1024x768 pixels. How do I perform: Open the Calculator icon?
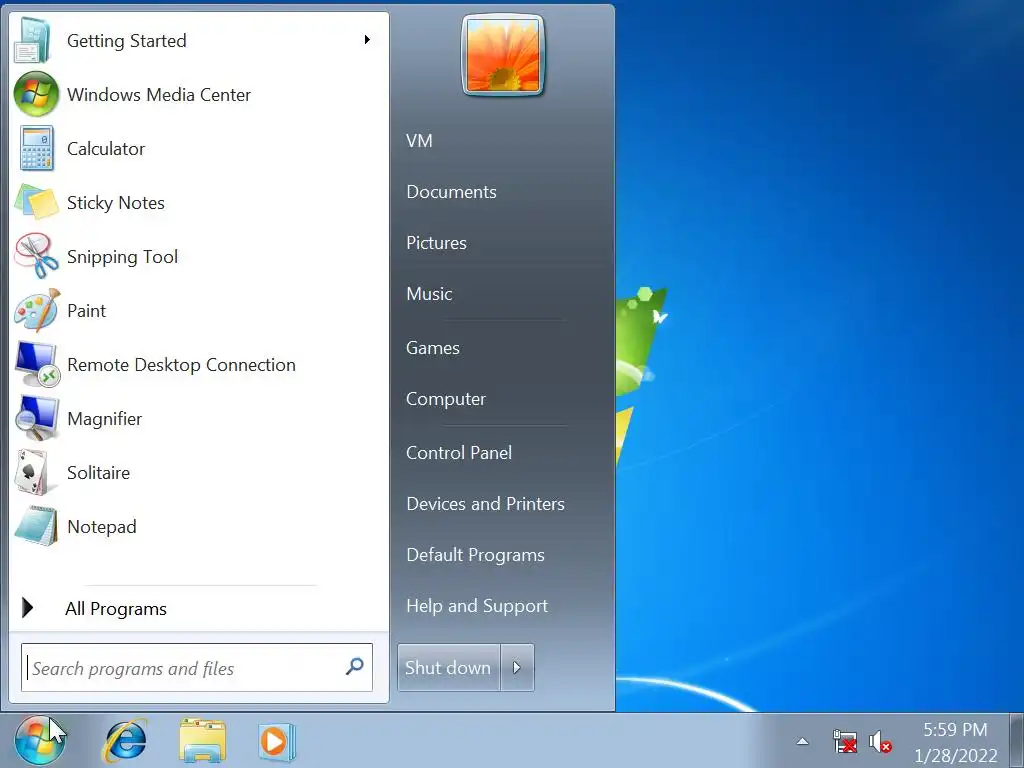(x=36, y=149)
